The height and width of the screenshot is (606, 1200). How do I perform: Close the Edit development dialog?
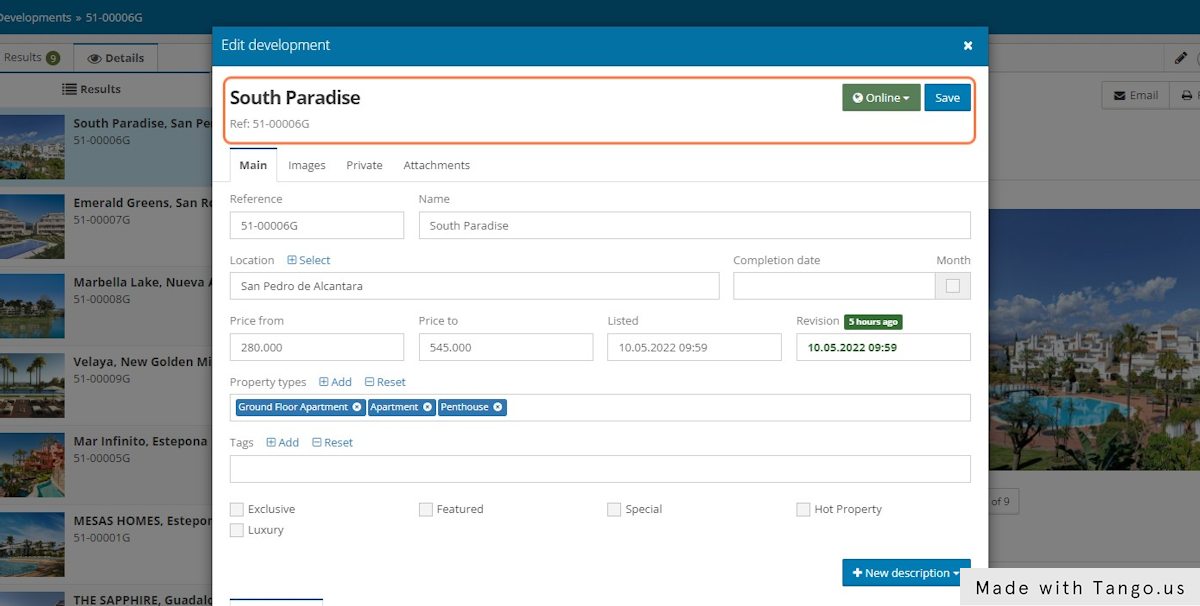coord(967,45)
